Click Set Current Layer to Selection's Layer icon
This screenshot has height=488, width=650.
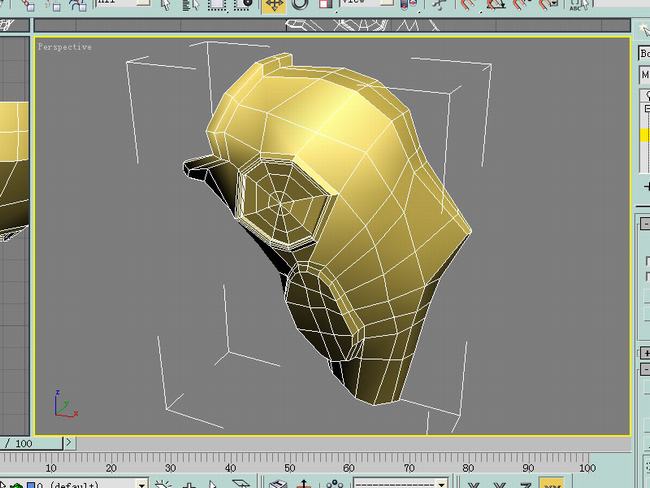(x=240, y=484)
